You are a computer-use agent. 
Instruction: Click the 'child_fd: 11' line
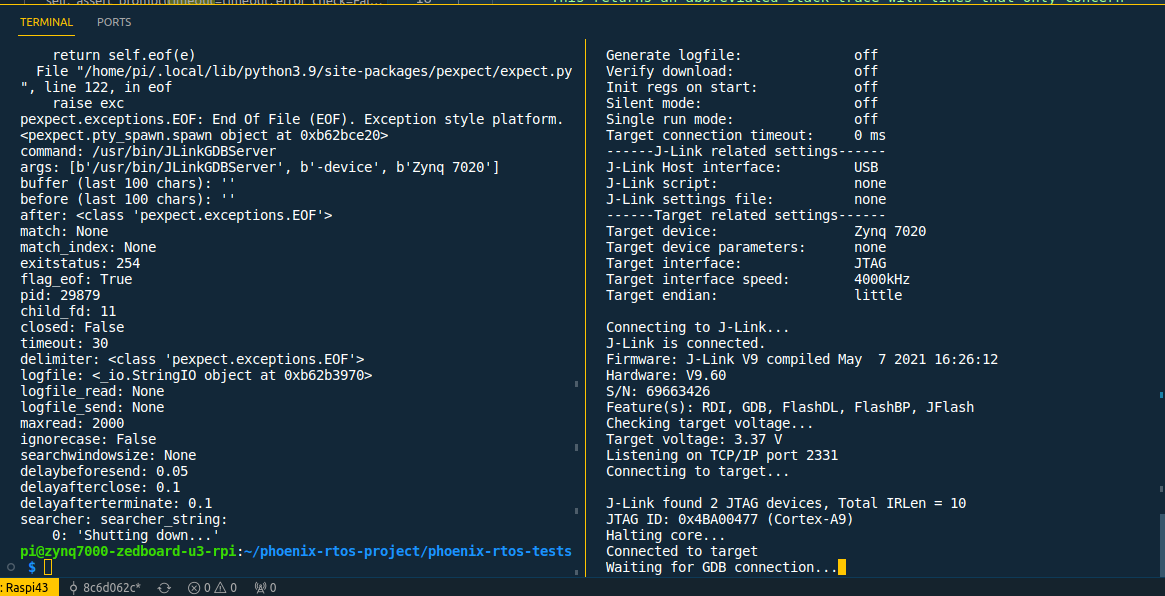68,311
